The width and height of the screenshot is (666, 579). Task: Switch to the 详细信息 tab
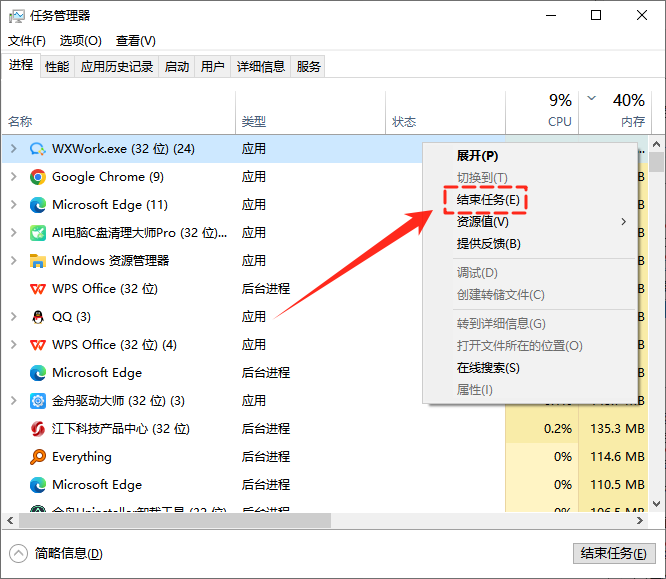coord(260,67)
